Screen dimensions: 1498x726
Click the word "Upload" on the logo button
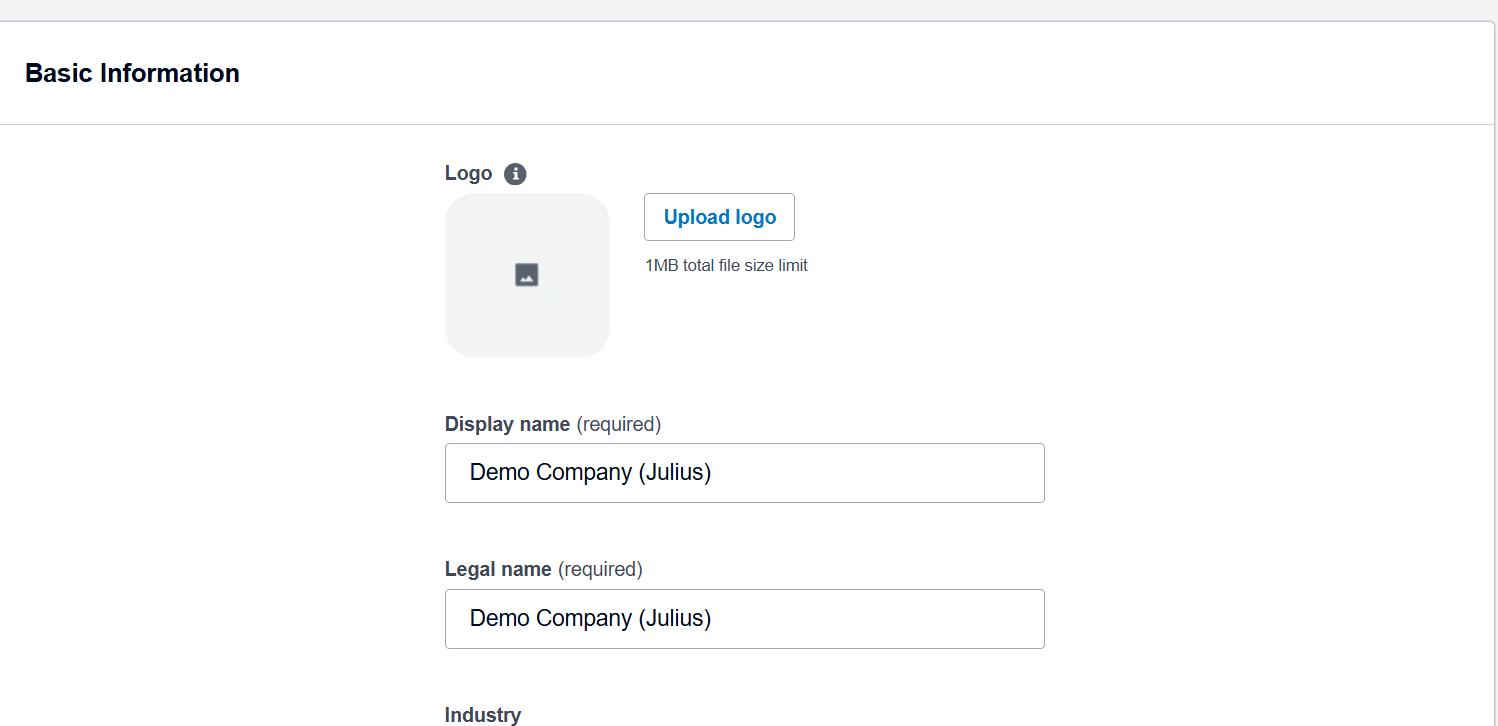(696, 217)
